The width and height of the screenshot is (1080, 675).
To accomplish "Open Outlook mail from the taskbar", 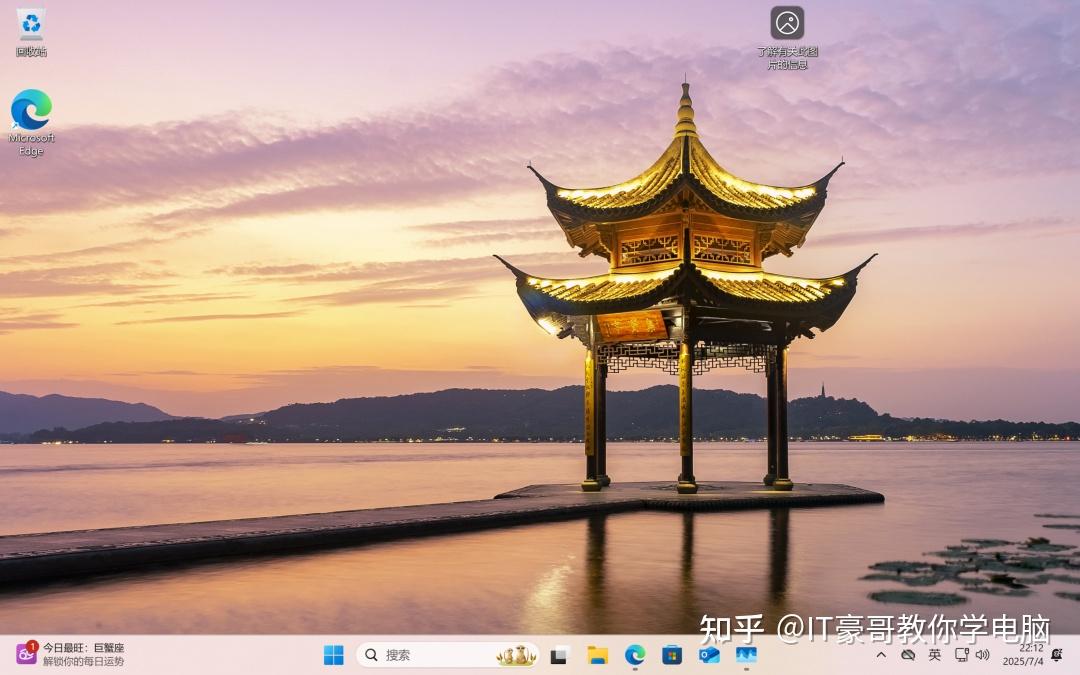I will pos(710,655).
